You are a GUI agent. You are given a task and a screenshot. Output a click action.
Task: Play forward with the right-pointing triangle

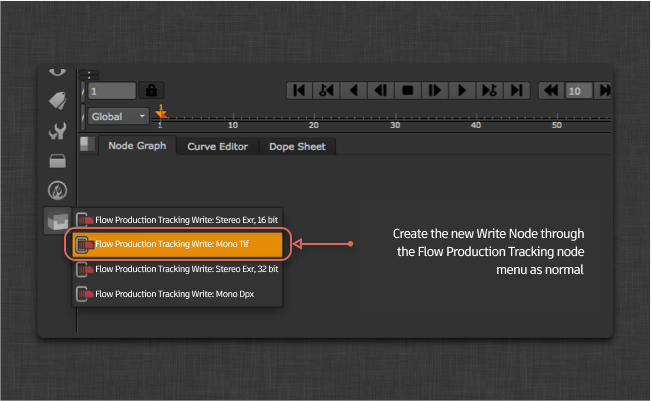point(461,90)
